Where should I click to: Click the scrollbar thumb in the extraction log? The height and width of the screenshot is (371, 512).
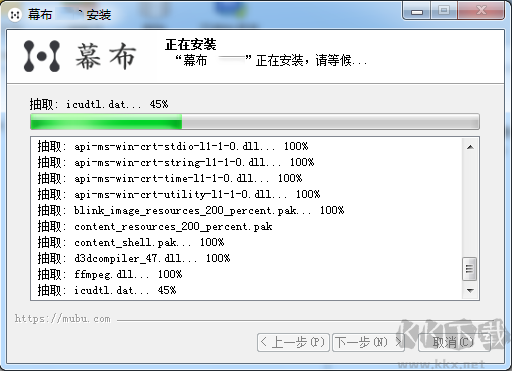click(x=470, y=269)
